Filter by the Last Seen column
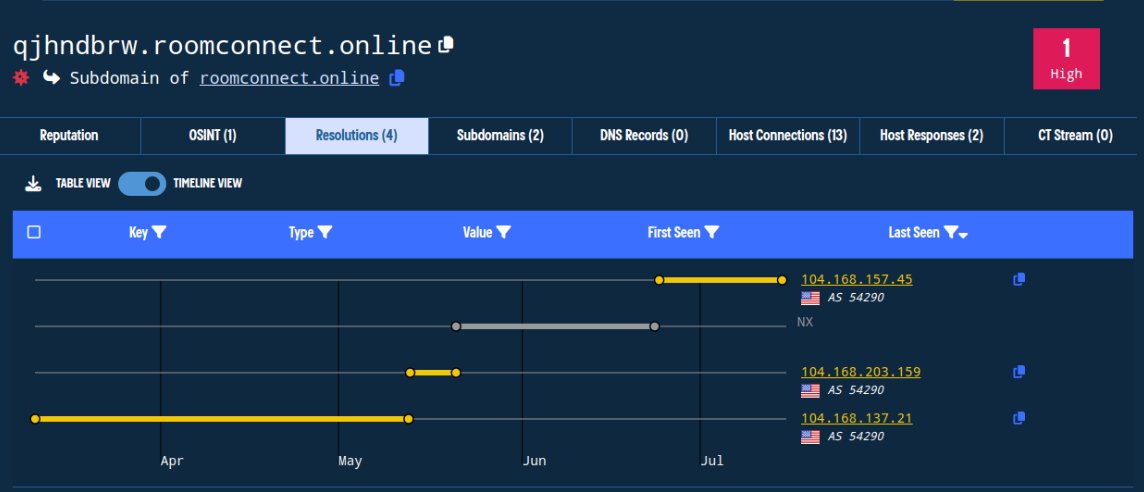 950,232
